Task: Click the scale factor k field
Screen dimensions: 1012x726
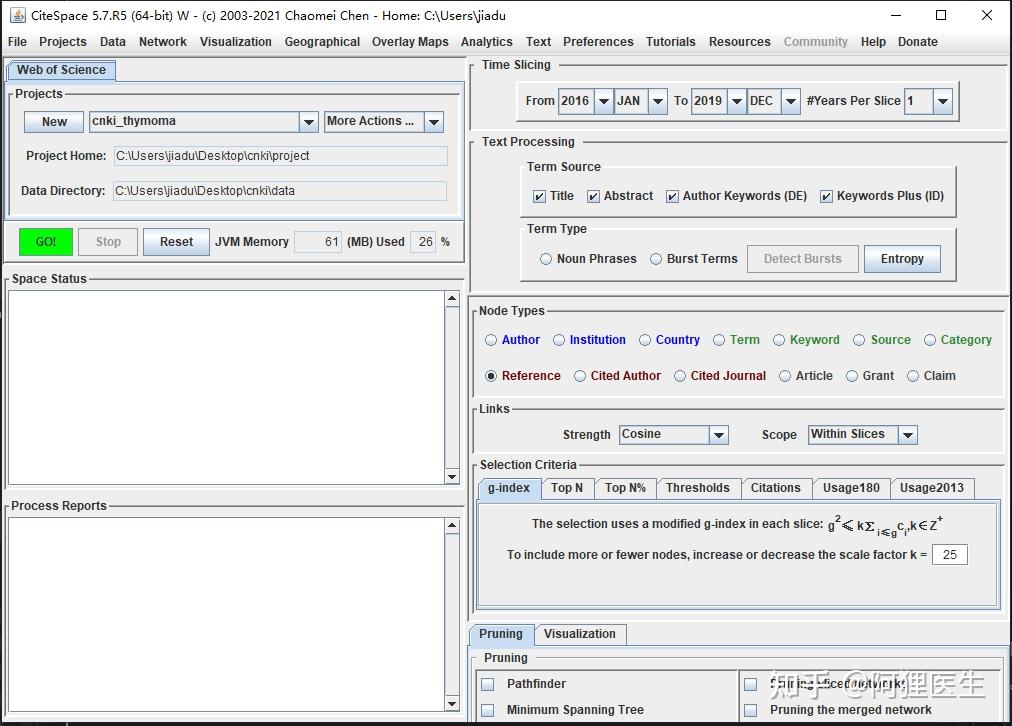Action: click(949, 555)
